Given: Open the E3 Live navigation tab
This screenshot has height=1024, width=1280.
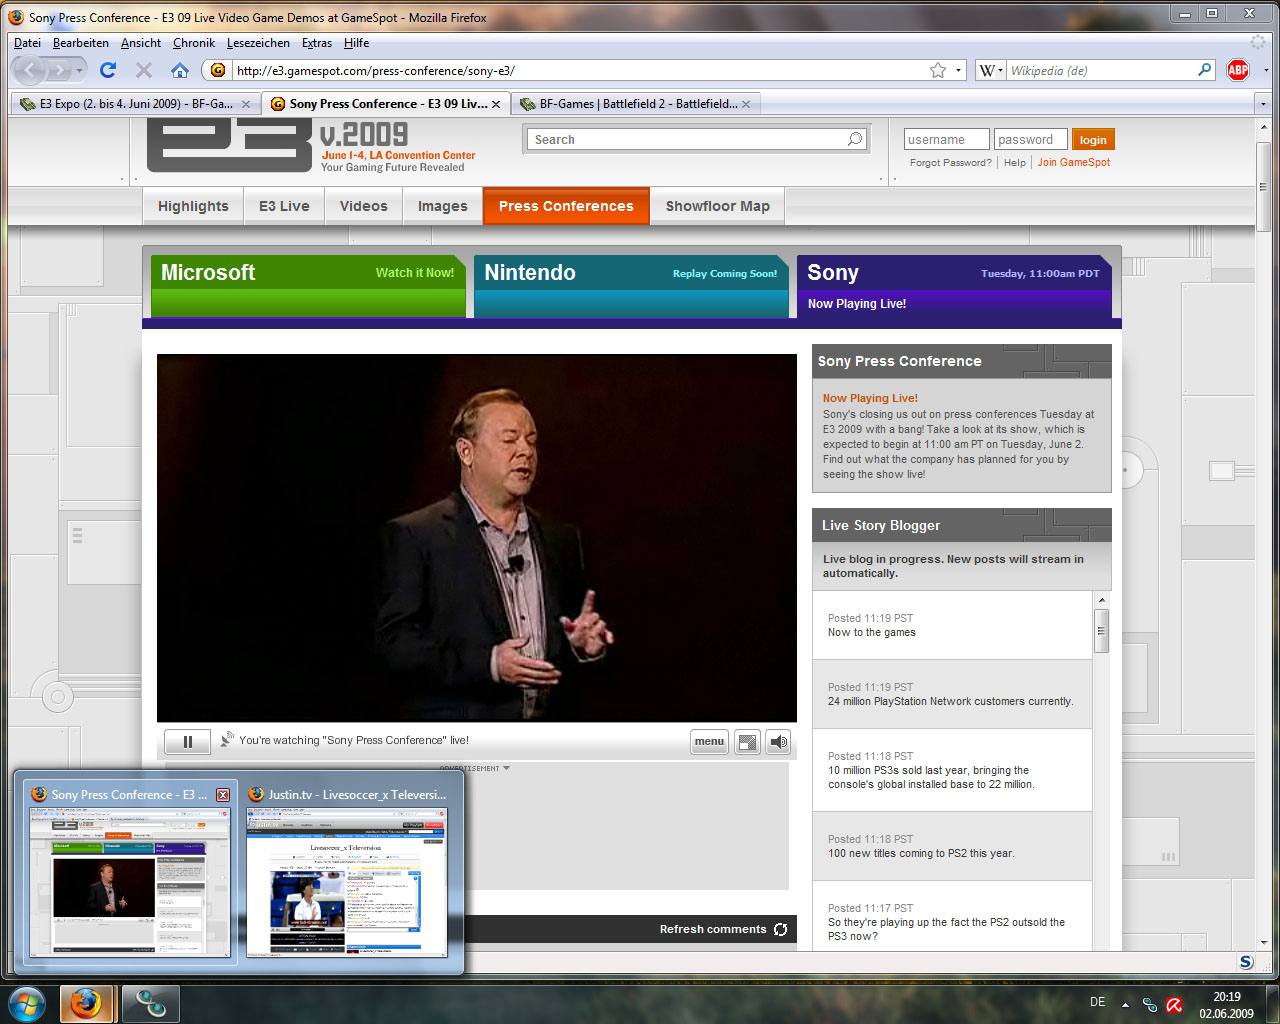Looking at the screenshot, I should [x=284, y=206].
